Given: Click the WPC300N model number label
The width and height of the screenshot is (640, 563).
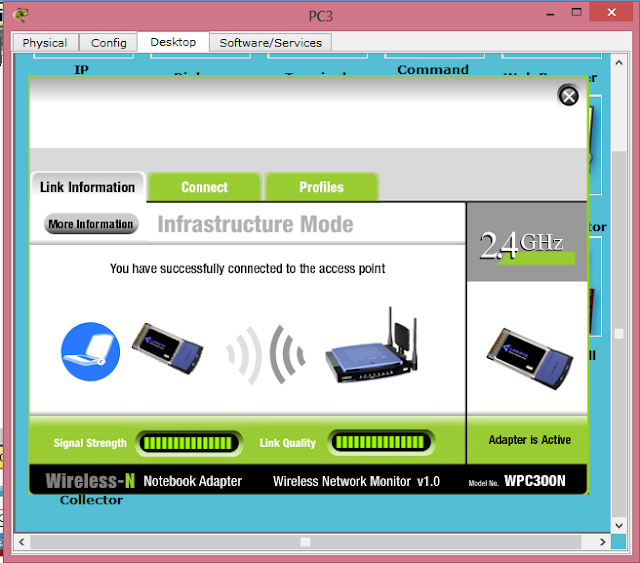Looking at the screenshot, I should 535,481.
